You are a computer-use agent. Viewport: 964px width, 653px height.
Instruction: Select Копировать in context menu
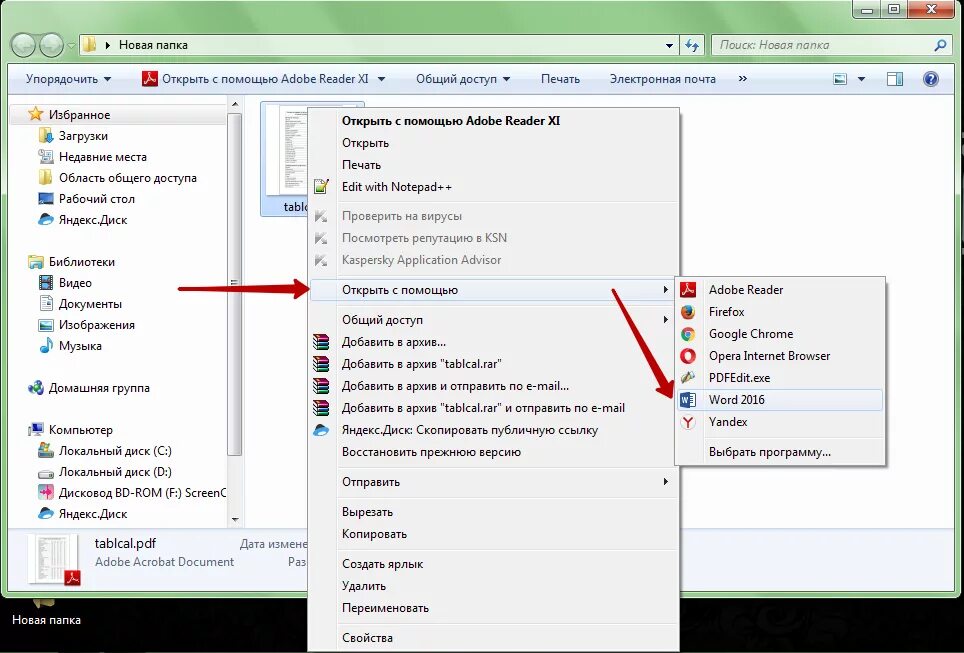tap(493, 534)
